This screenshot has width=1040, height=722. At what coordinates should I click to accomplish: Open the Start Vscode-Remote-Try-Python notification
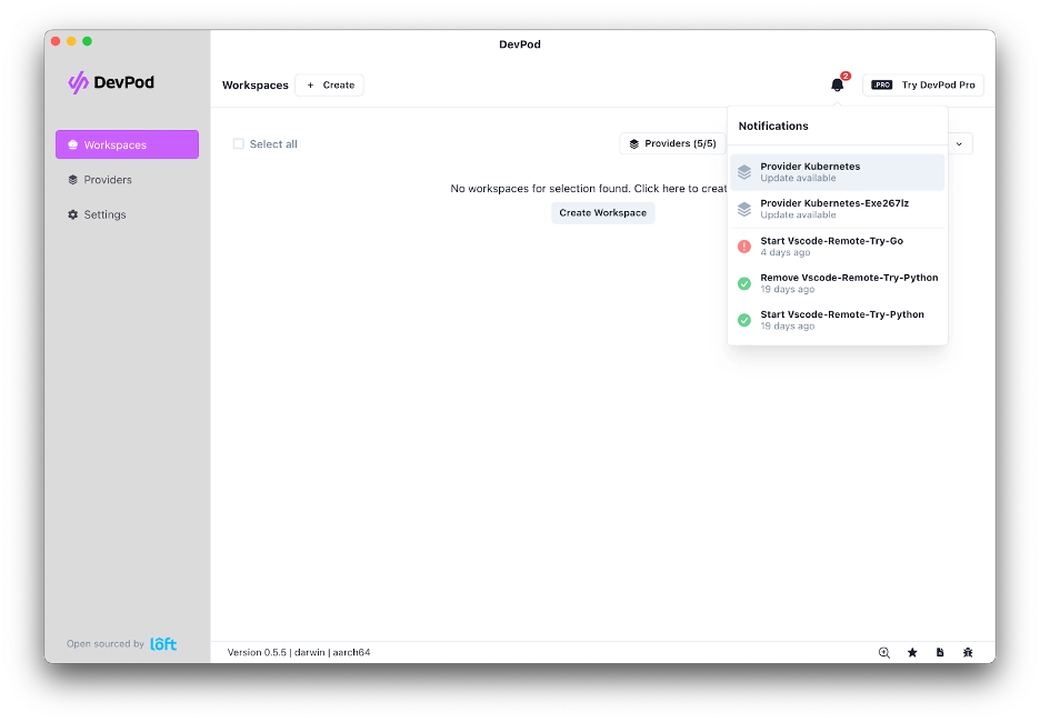(837, 320)
